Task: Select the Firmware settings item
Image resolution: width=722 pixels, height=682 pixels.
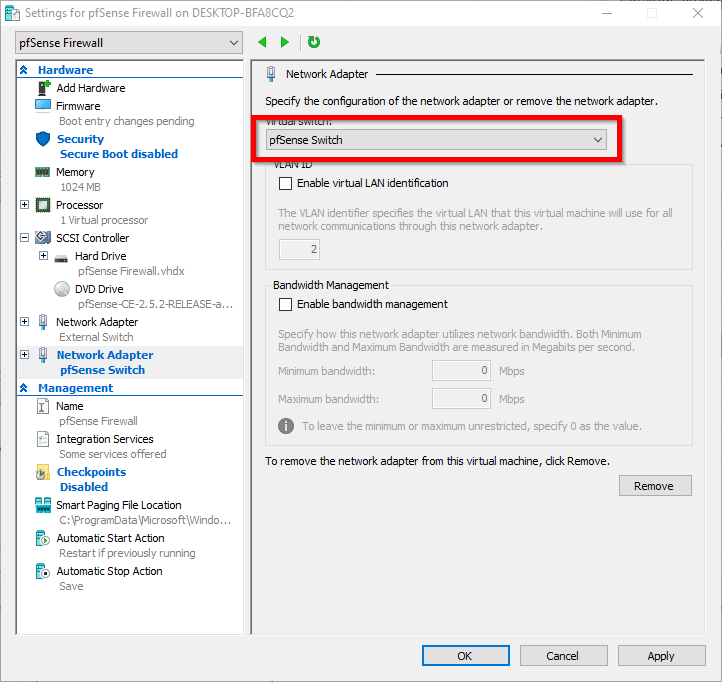Action: coord(78,106)
